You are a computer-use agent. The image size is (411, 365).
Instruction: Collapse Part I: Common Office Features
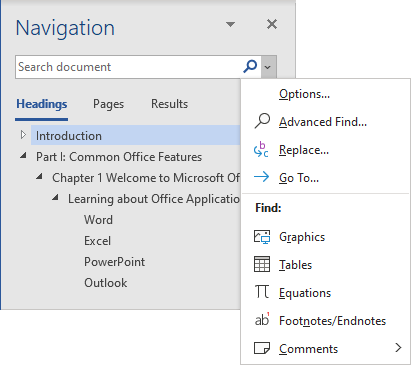click(23, 155)
